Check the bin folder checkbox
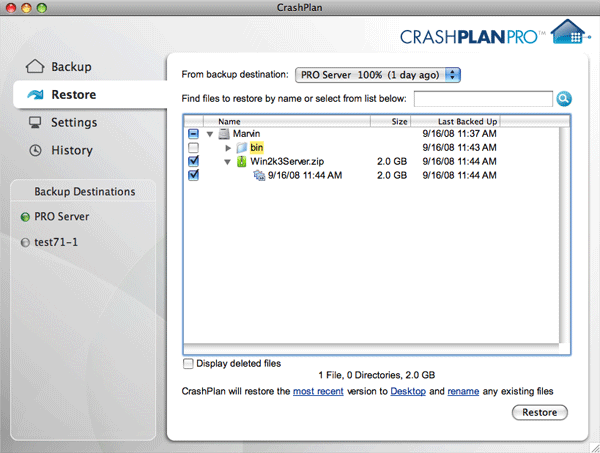The image size is (600, 453). coord(193,147)
